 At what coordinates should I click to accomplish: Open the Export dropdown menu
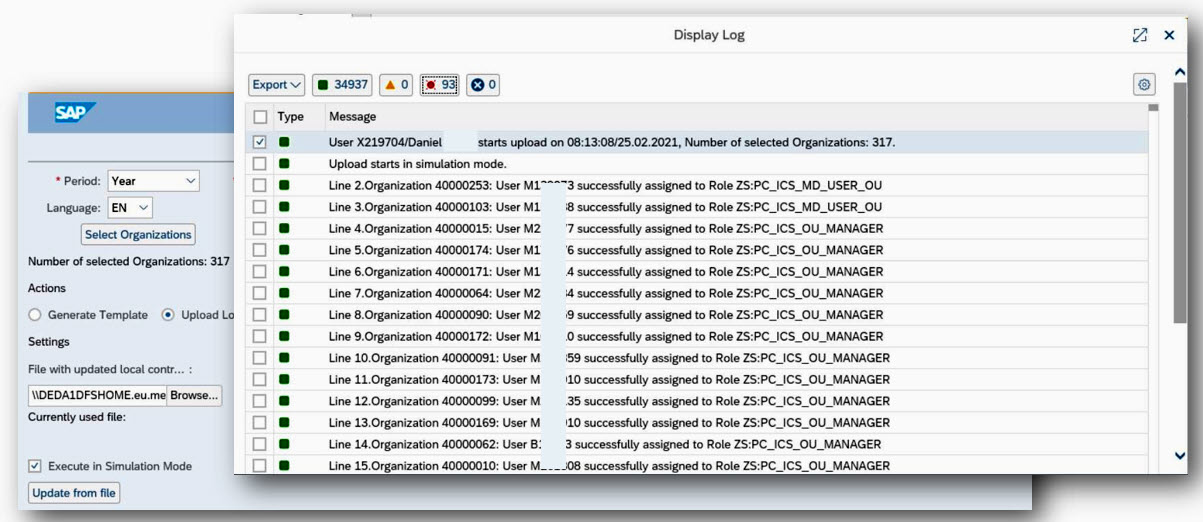(277, 85)
